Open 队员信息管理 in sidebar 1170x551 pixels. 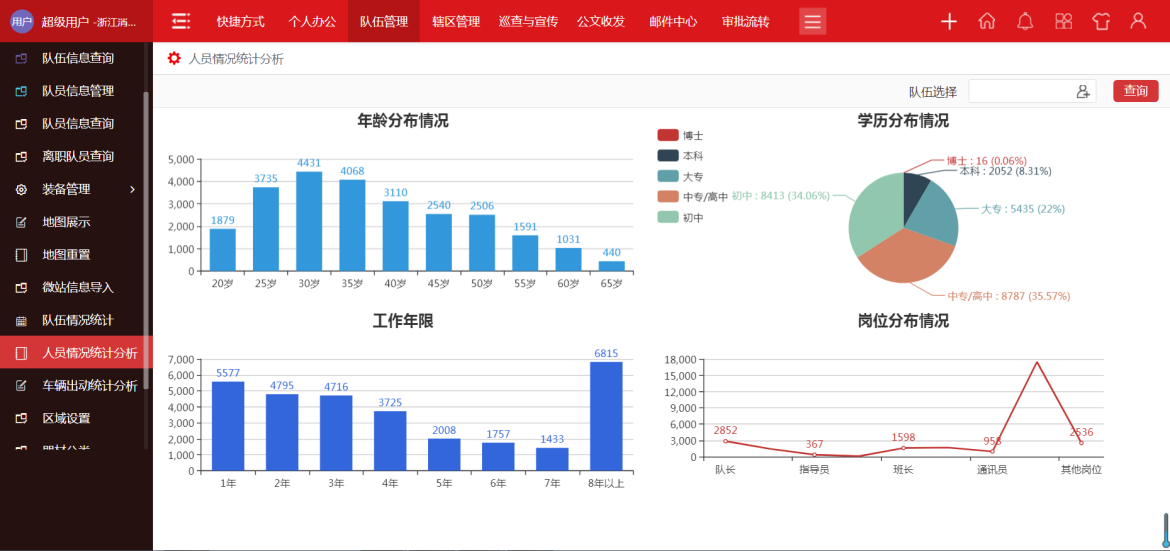click(78, 91)
